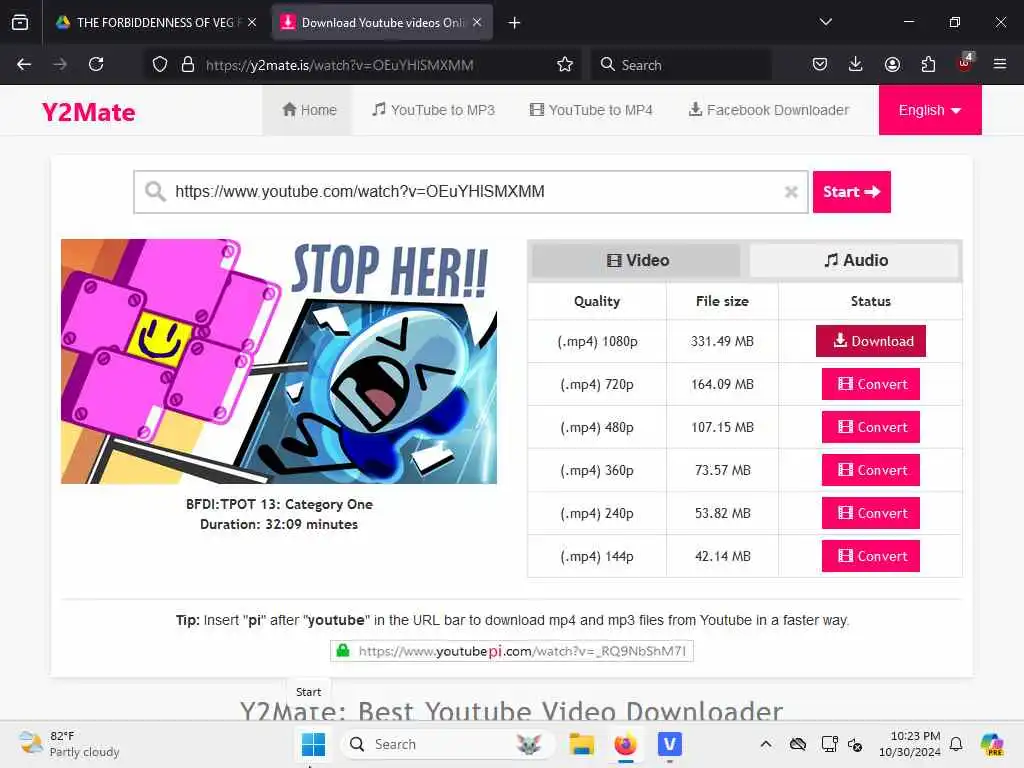The image size is (1024, 768).
Task: Show site security padlock info
Action: coord(188,65)
